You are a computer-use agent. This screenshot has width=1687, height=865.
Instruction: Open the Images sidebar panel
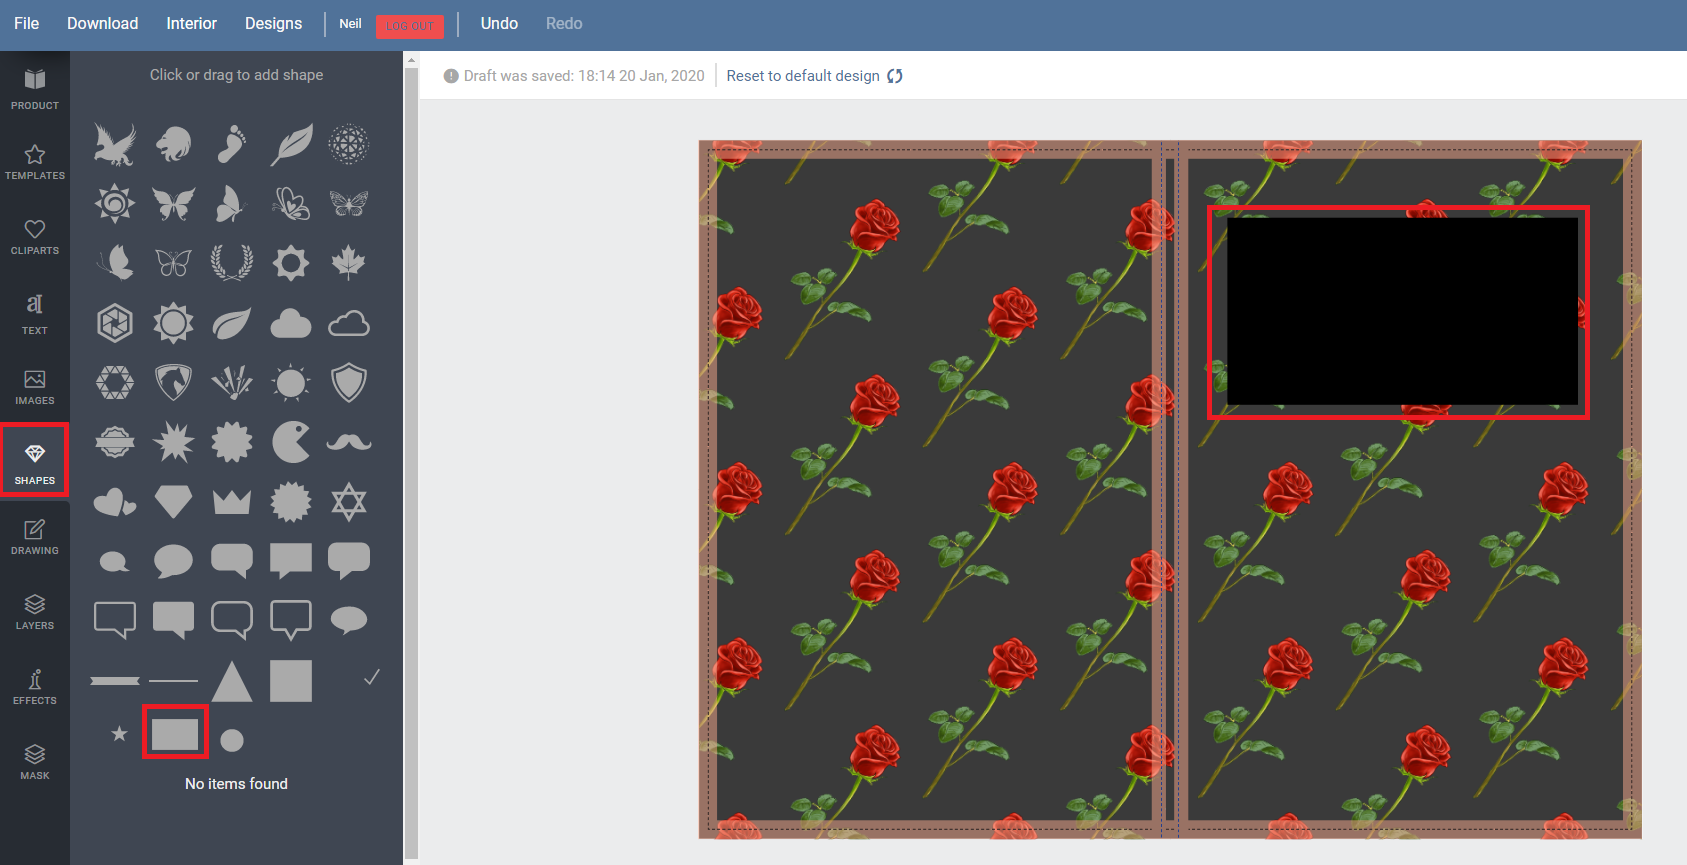35,387
